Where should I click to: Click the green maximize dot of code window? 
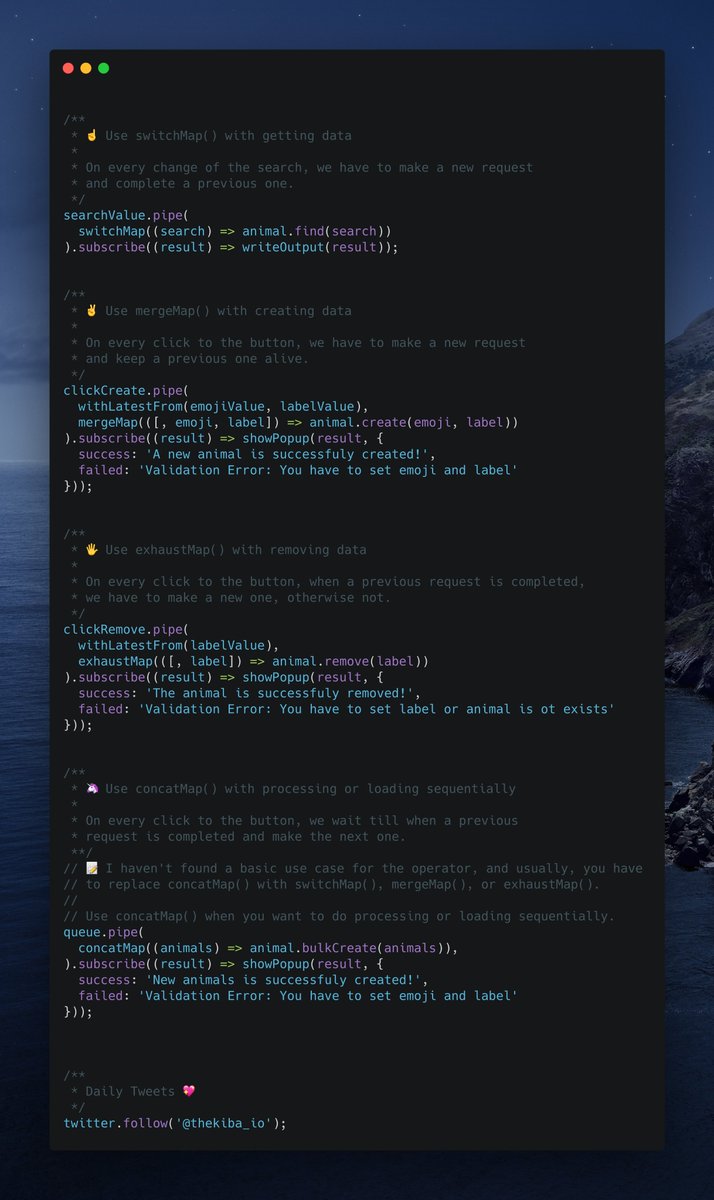(103, 68)
